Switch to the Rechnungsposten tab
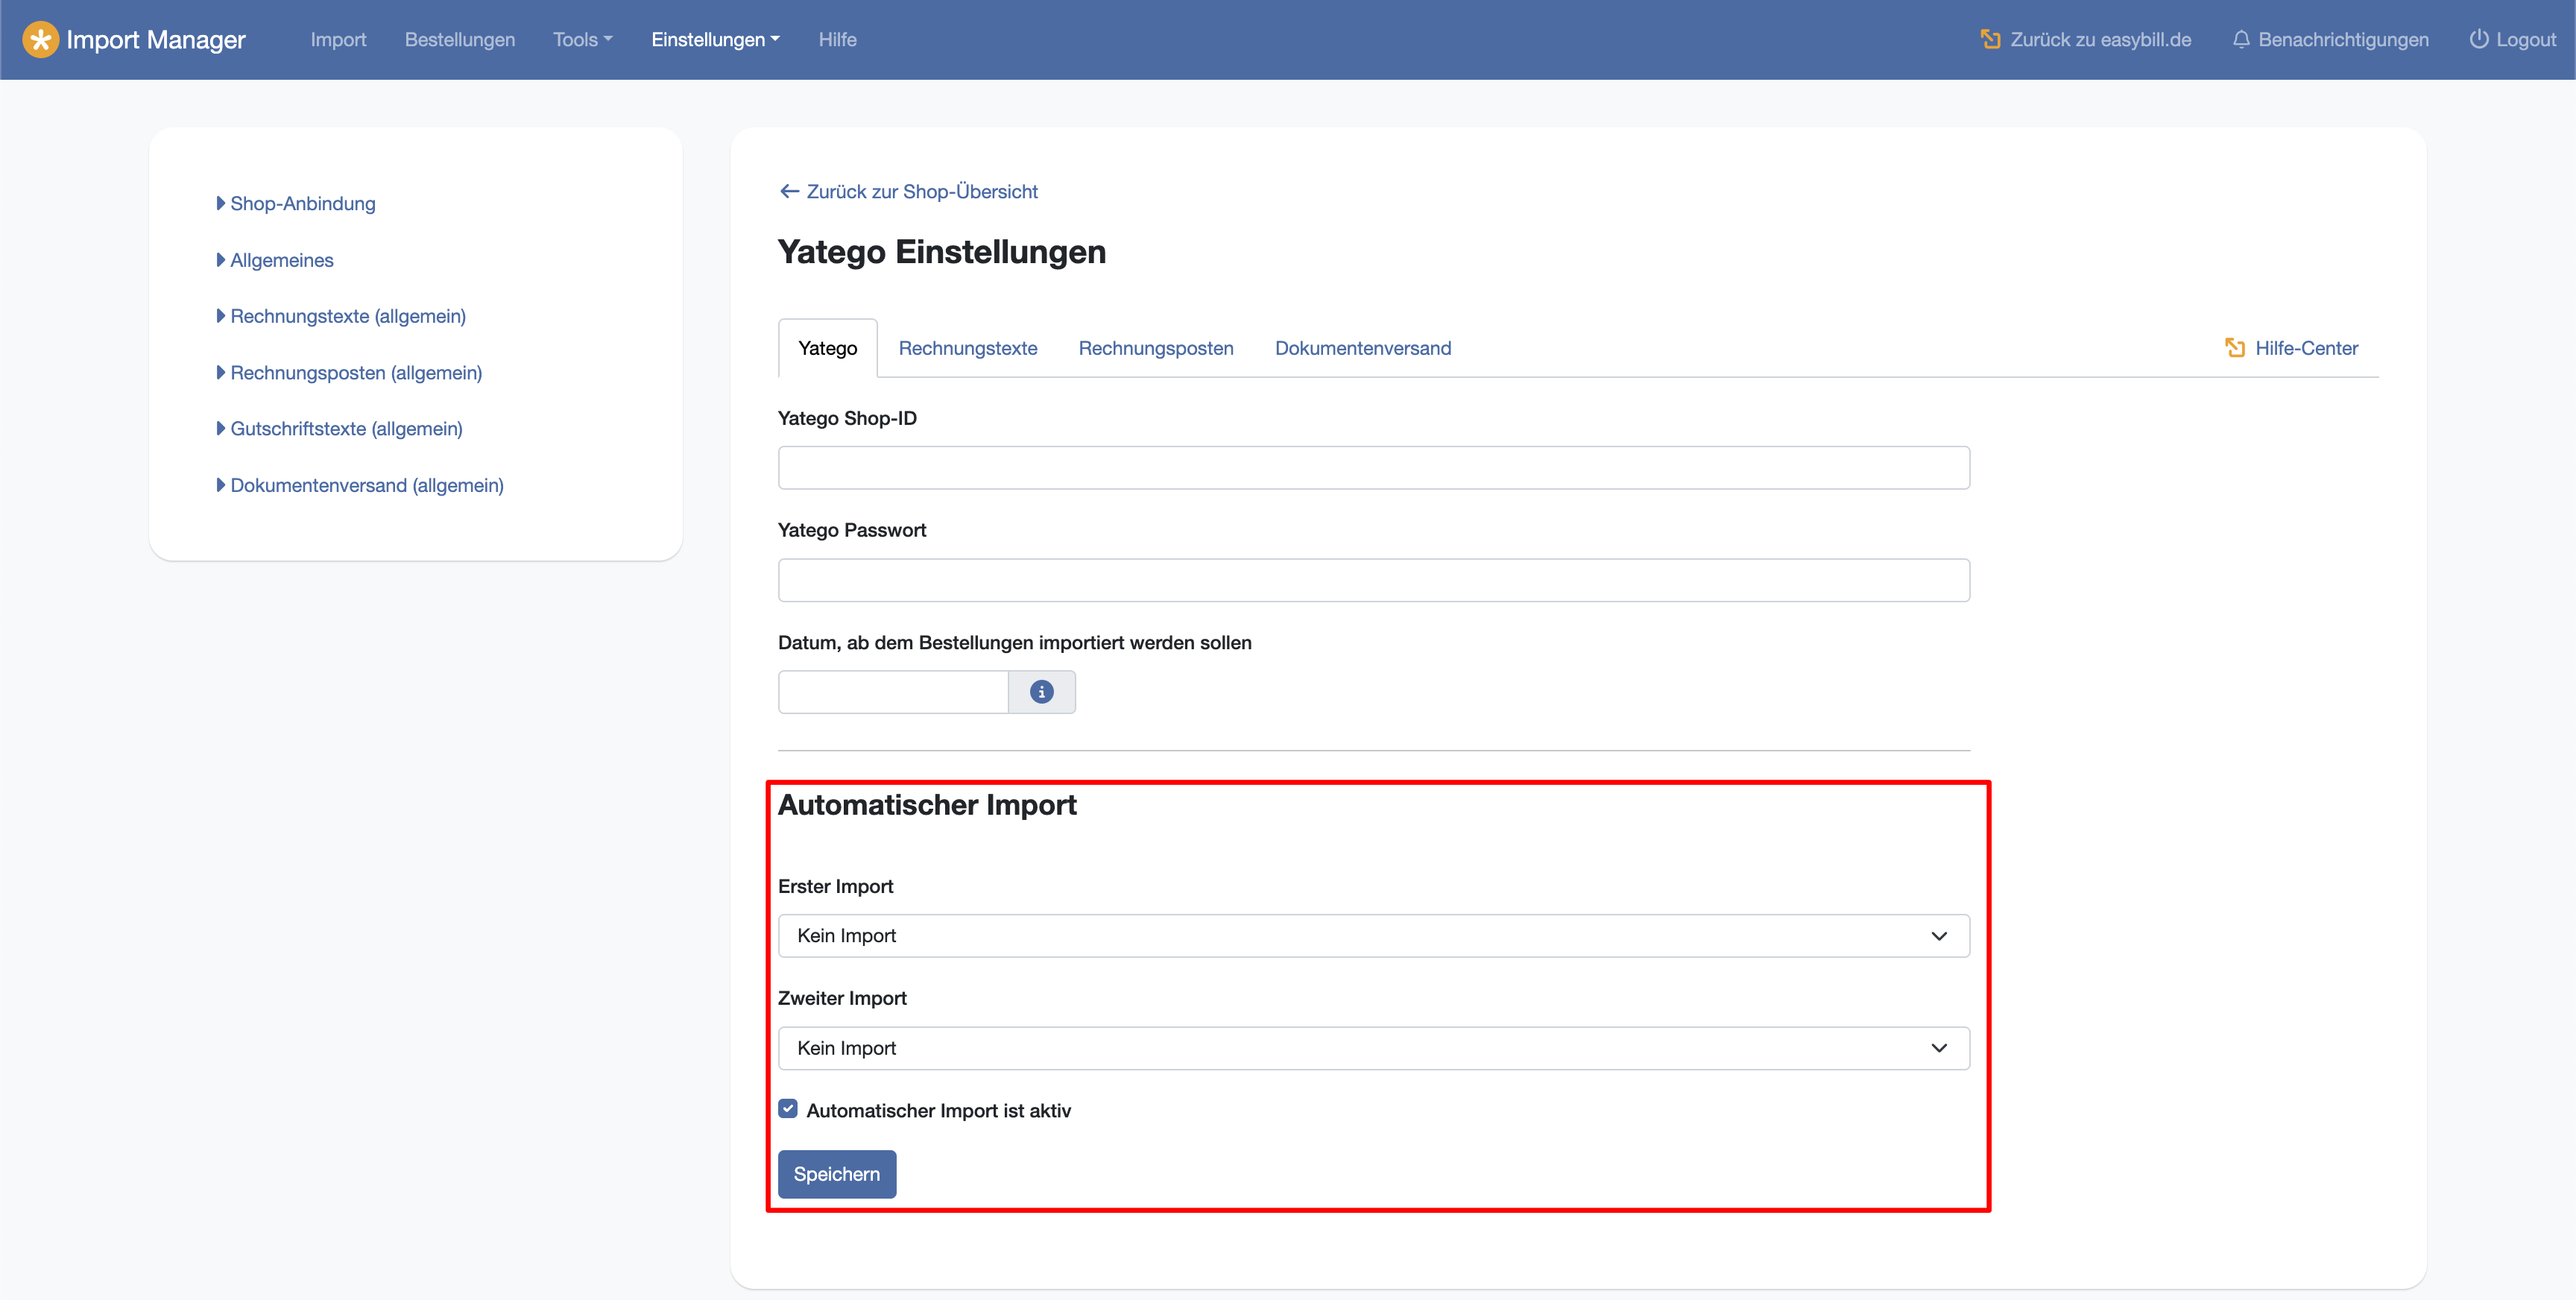Image resolution: width=2576 pixels, height=1300 pixels. tap(1156, 348)
